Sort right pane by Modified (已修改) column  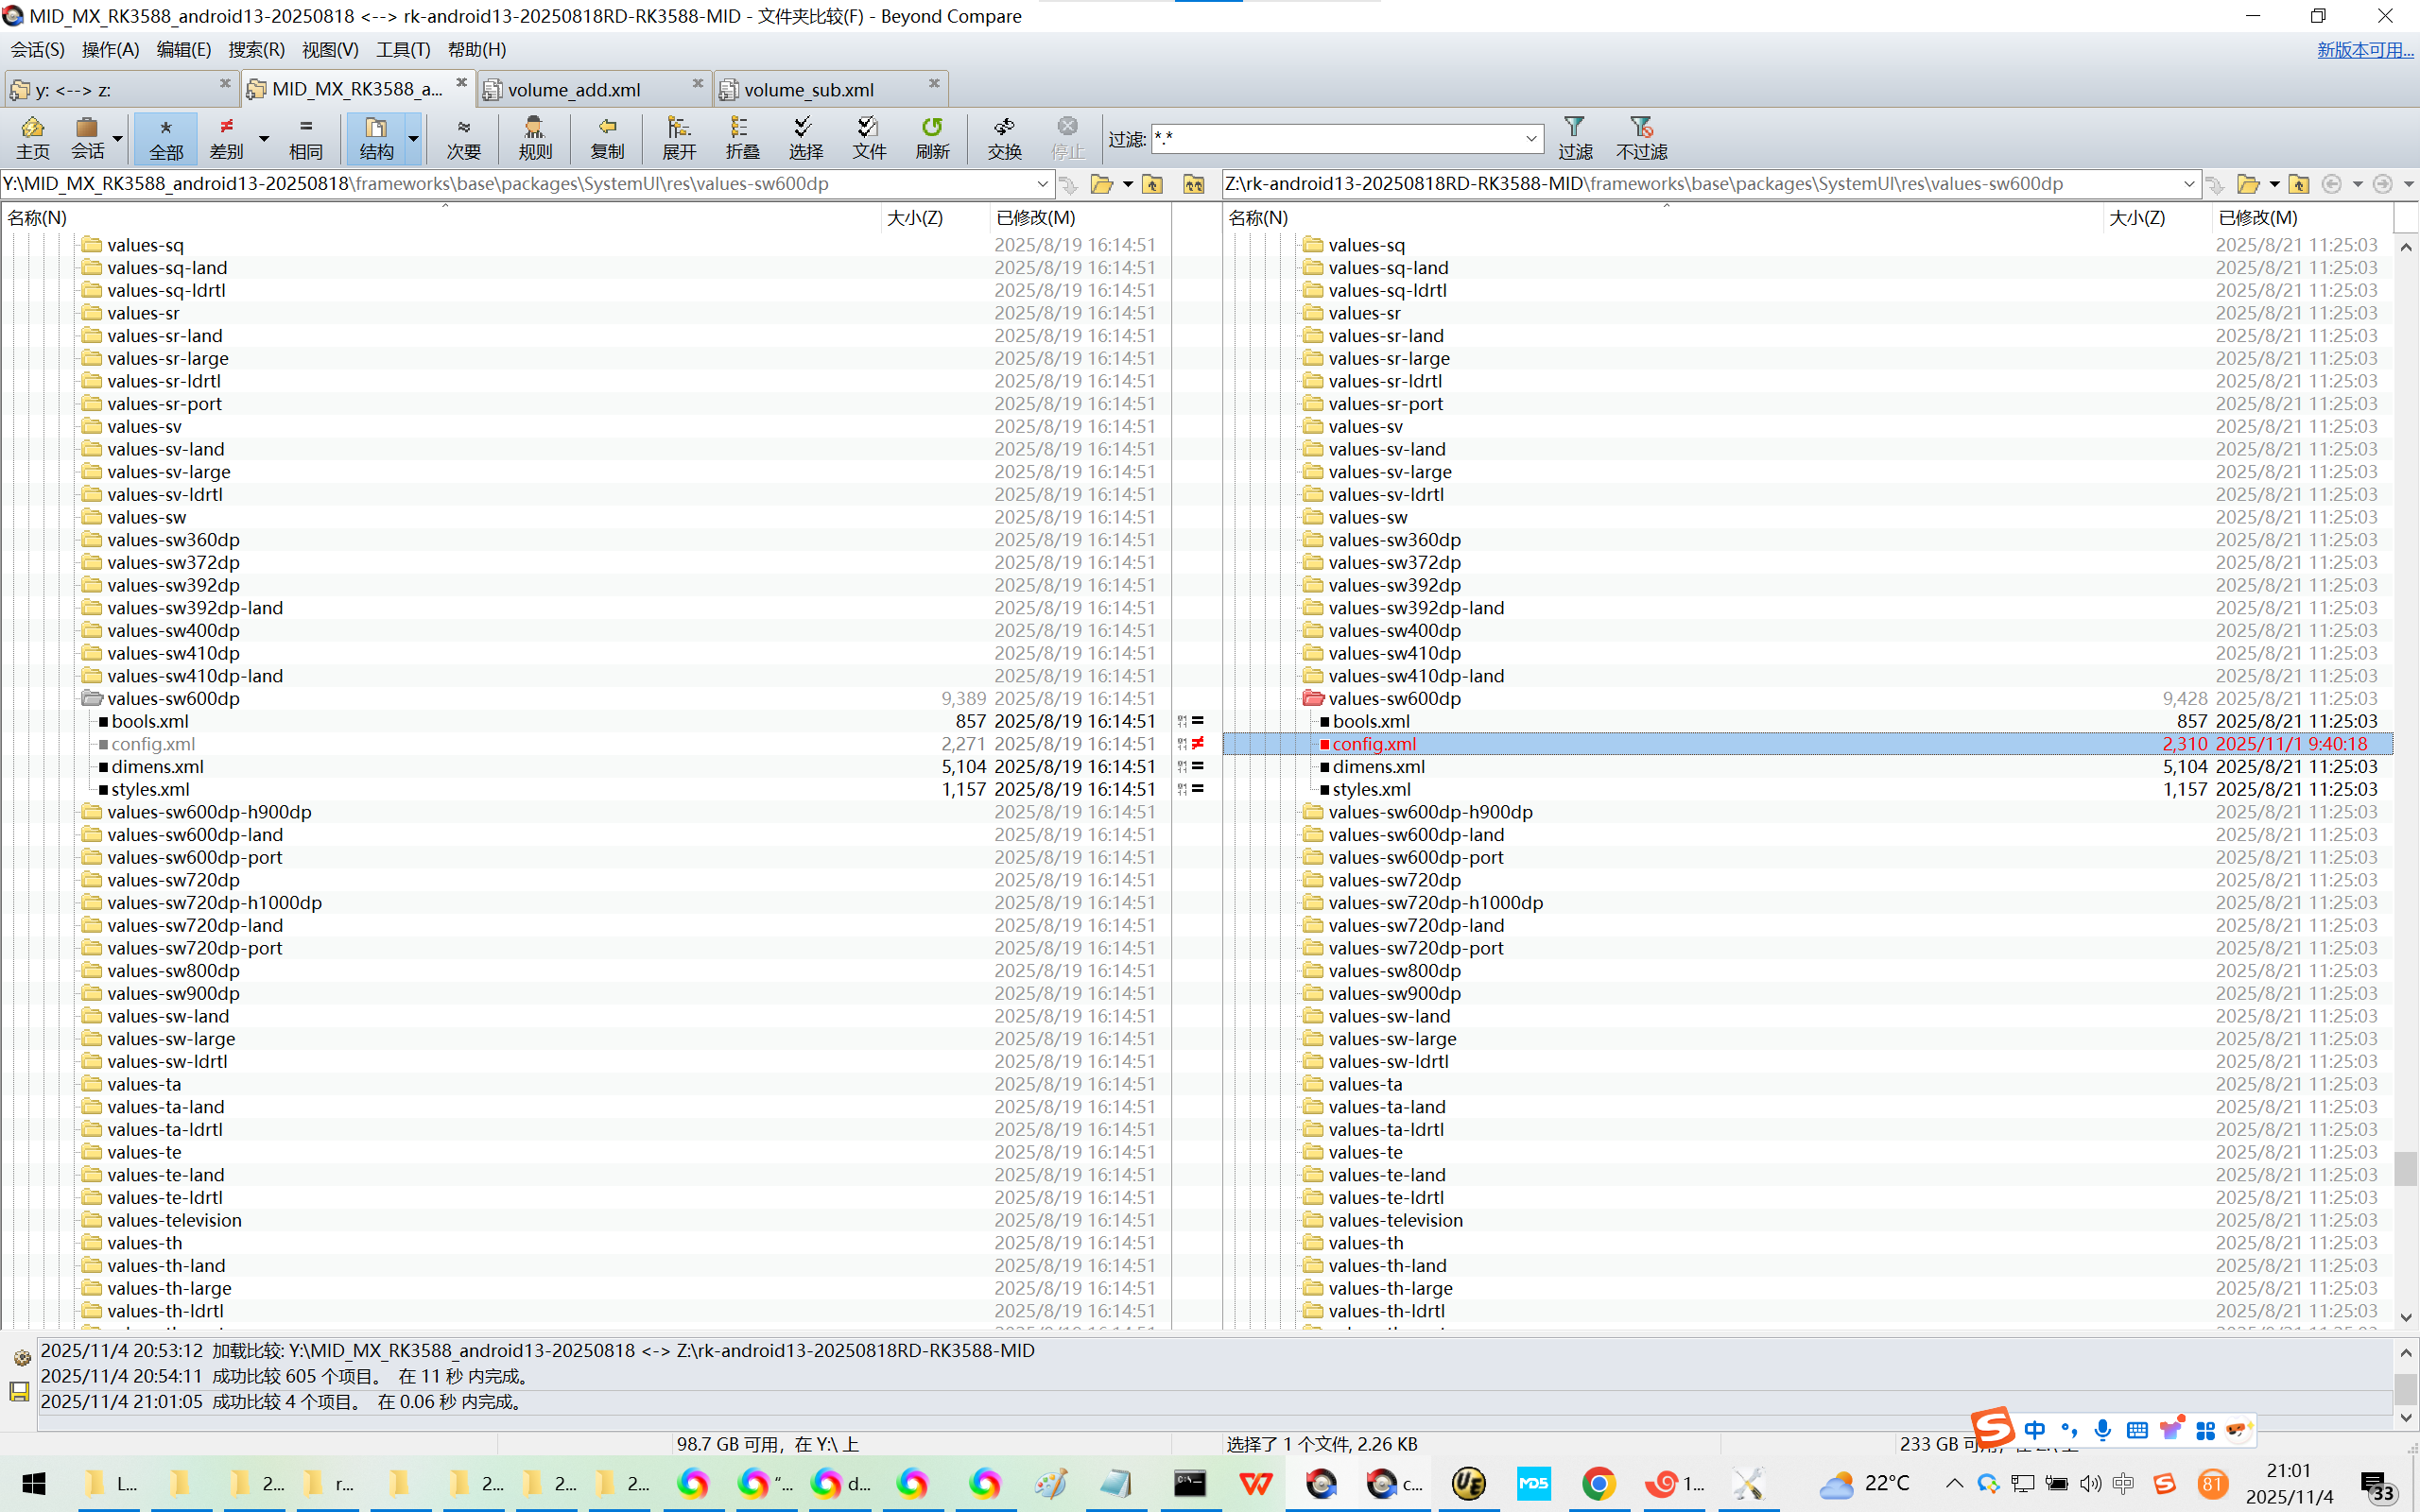pyautogui.click(x=2257, y=217)
